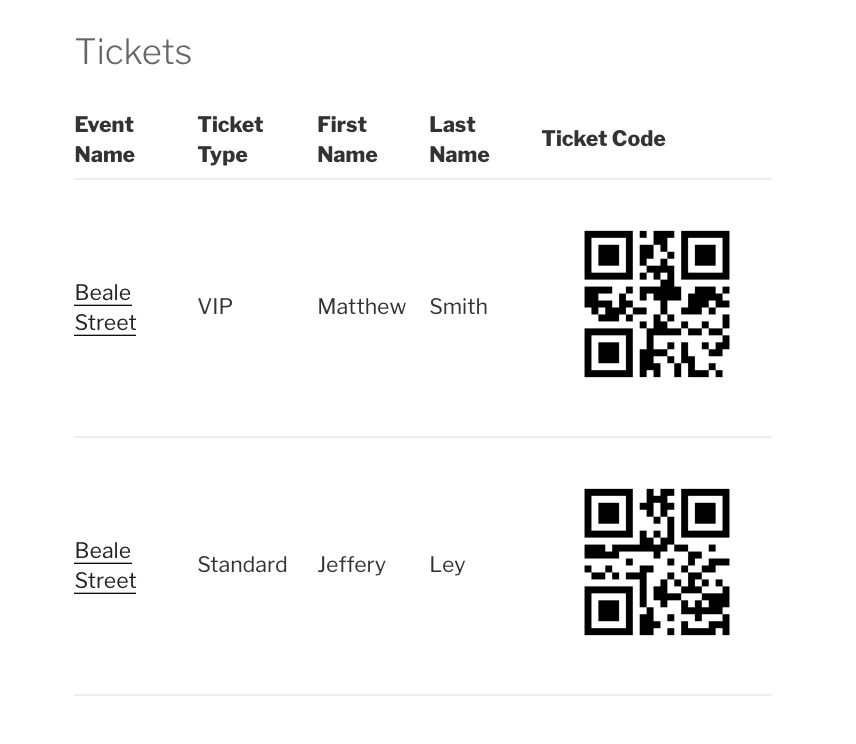Click the first name Jeffery

point(352,566)
